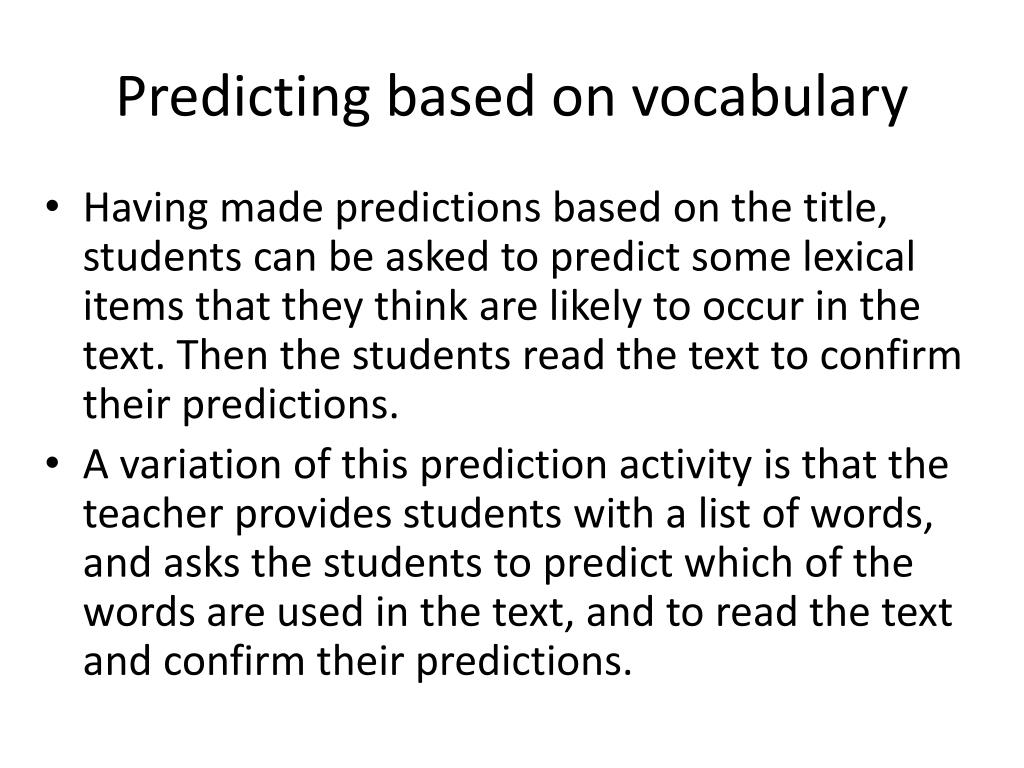Click the line starting 'and asks the students'
The height and width of the screenshot is (768, 1024).
(x=498, y=564)
